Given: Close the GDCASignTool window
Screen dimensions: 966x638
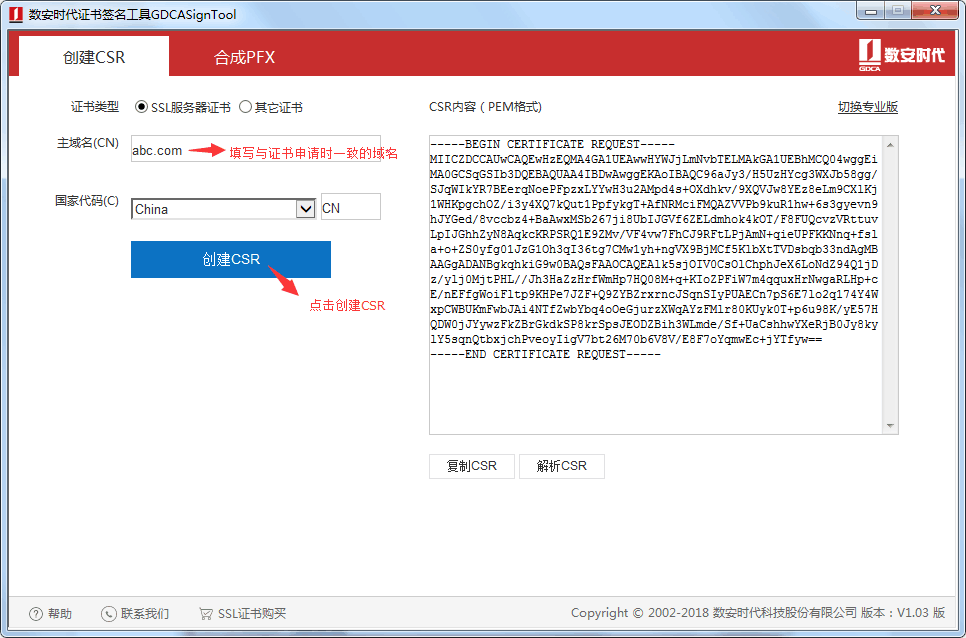Looking at the screenshot, I should [x=935, y=11].
